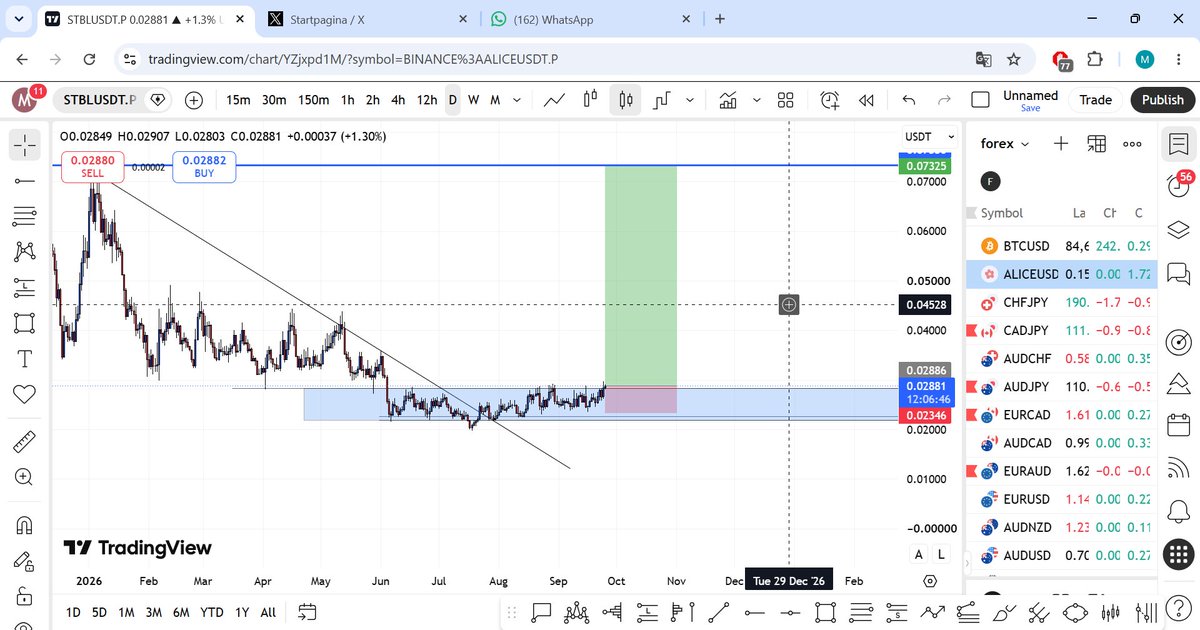Toggle Log scale with the L button
1200x630 pixels.
tap(941, 554)
